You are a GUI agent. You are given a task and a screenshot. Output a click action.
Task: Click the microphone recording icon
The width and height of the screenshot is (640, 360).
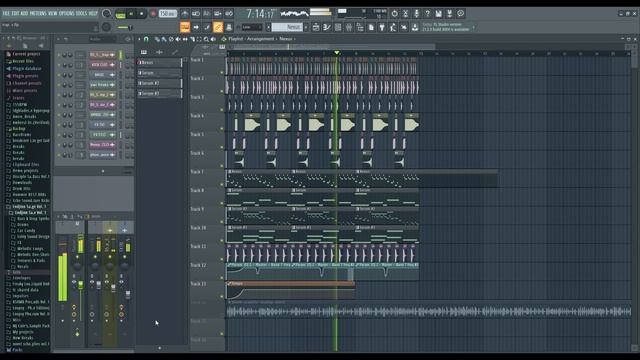[x=416, y=13]
